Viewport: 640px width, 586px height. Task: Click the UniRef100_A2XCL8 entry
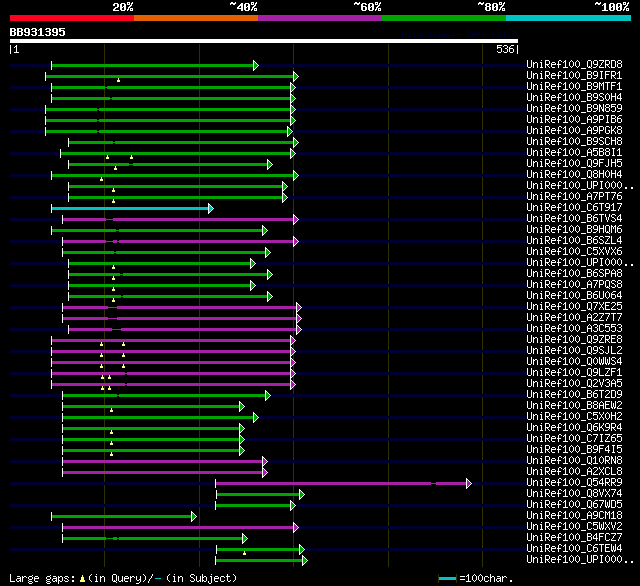[x=574, y=472]
